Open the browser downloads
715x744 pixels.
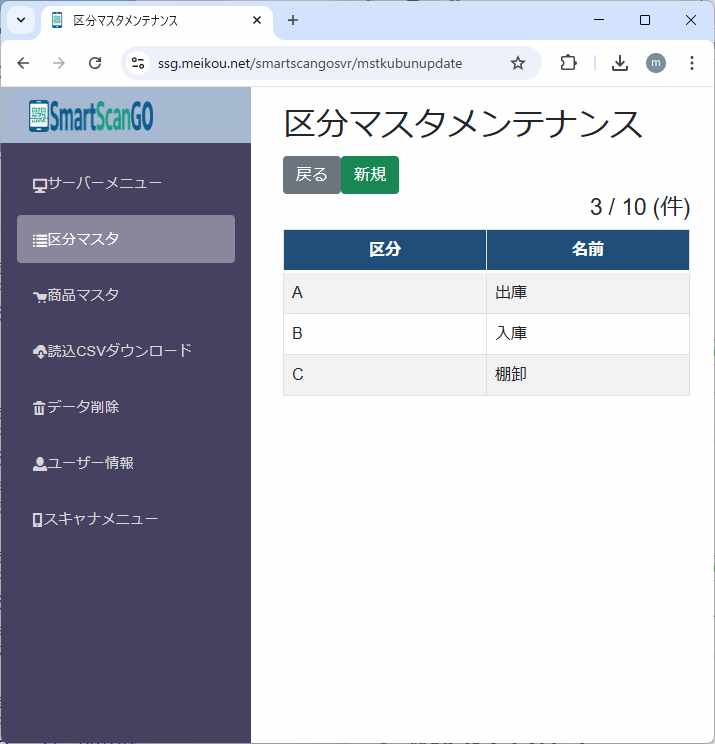coord(620,63)
